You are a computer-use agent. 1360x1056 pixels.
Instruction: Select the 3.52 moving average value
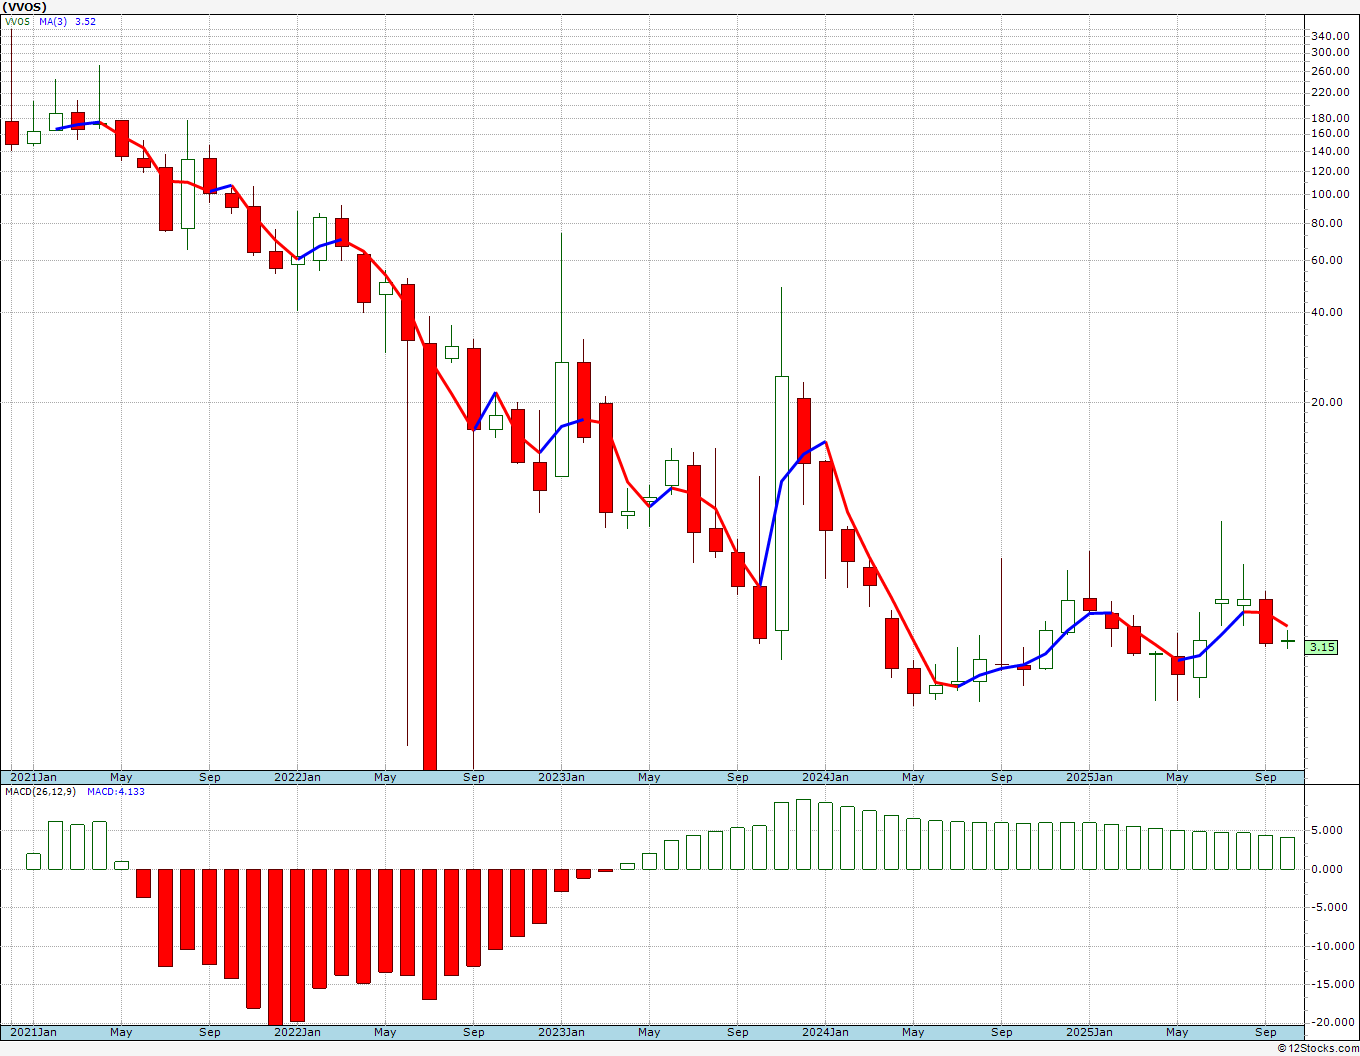tap(86, 21)
